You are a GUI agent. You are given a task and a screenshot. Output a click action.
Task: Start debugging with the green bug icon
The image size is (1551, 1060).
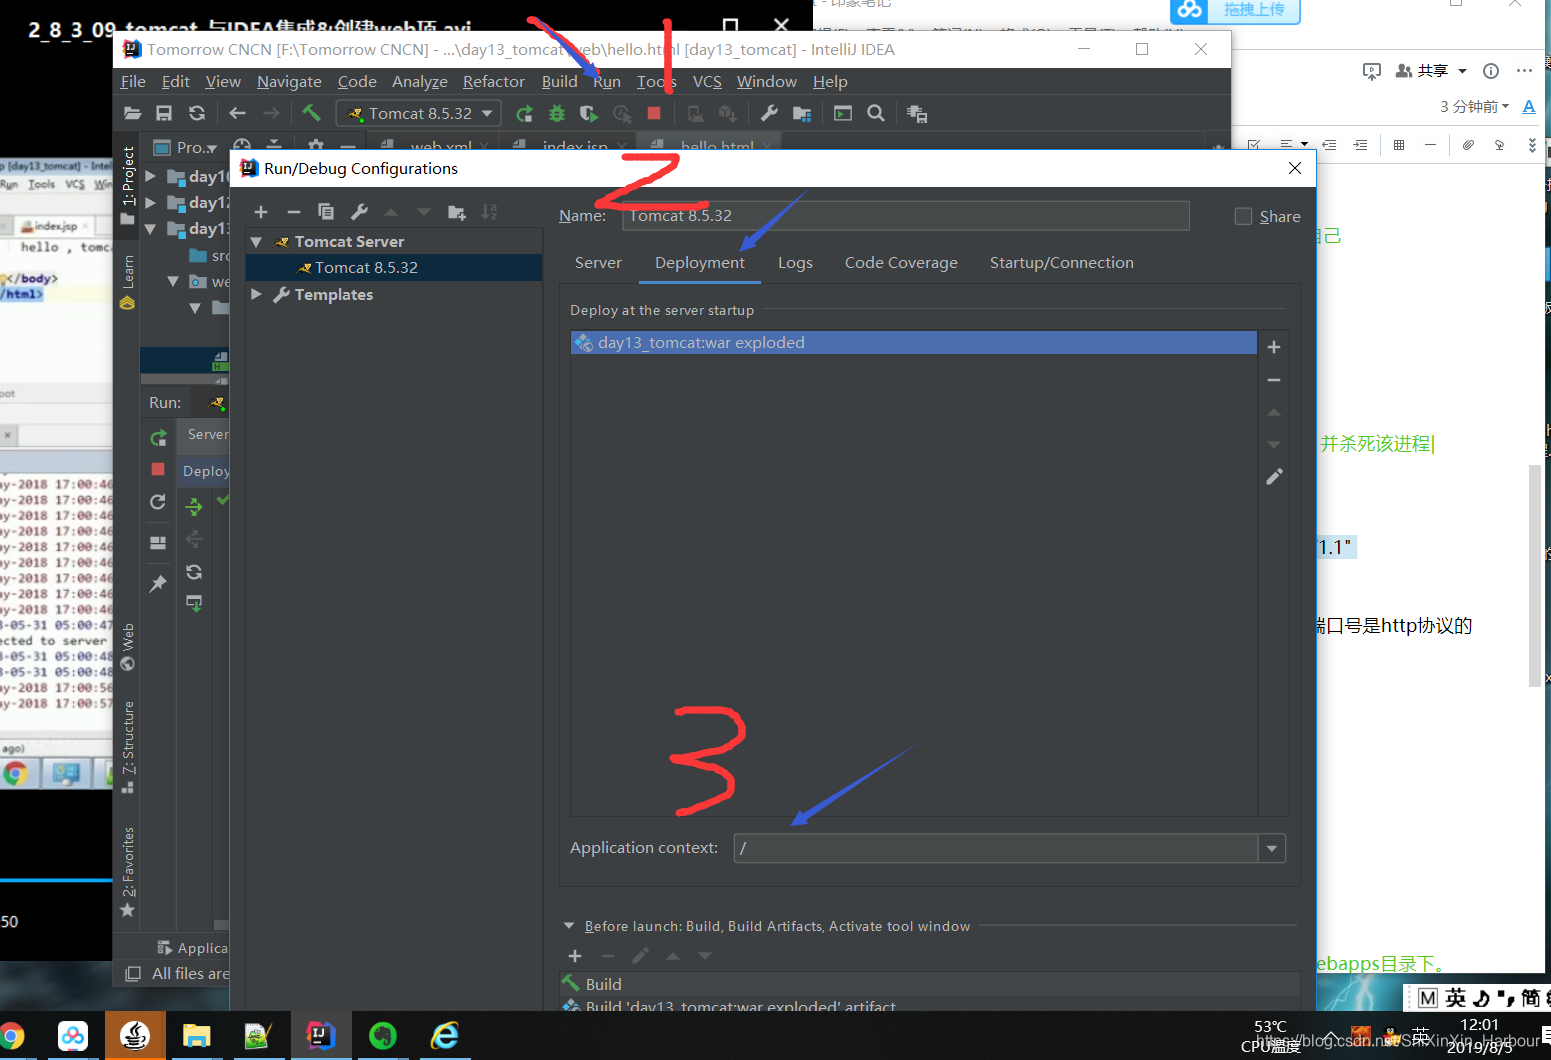click(557, 113)
